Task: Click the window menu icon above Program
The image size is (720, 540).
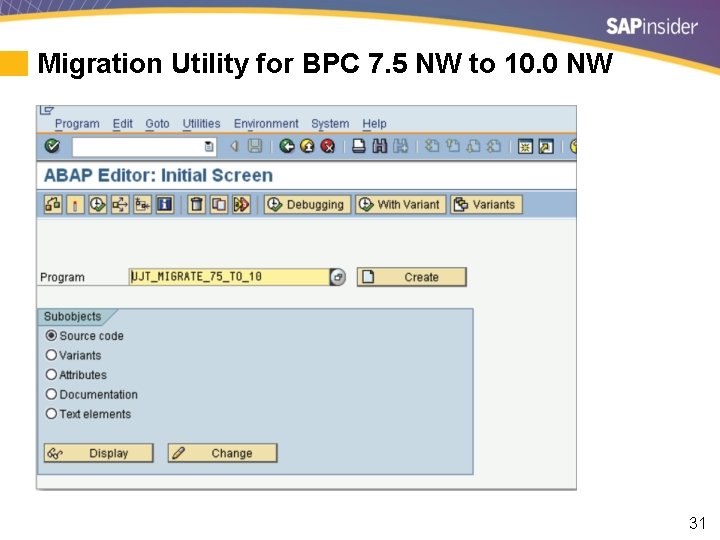Action: 46,110
